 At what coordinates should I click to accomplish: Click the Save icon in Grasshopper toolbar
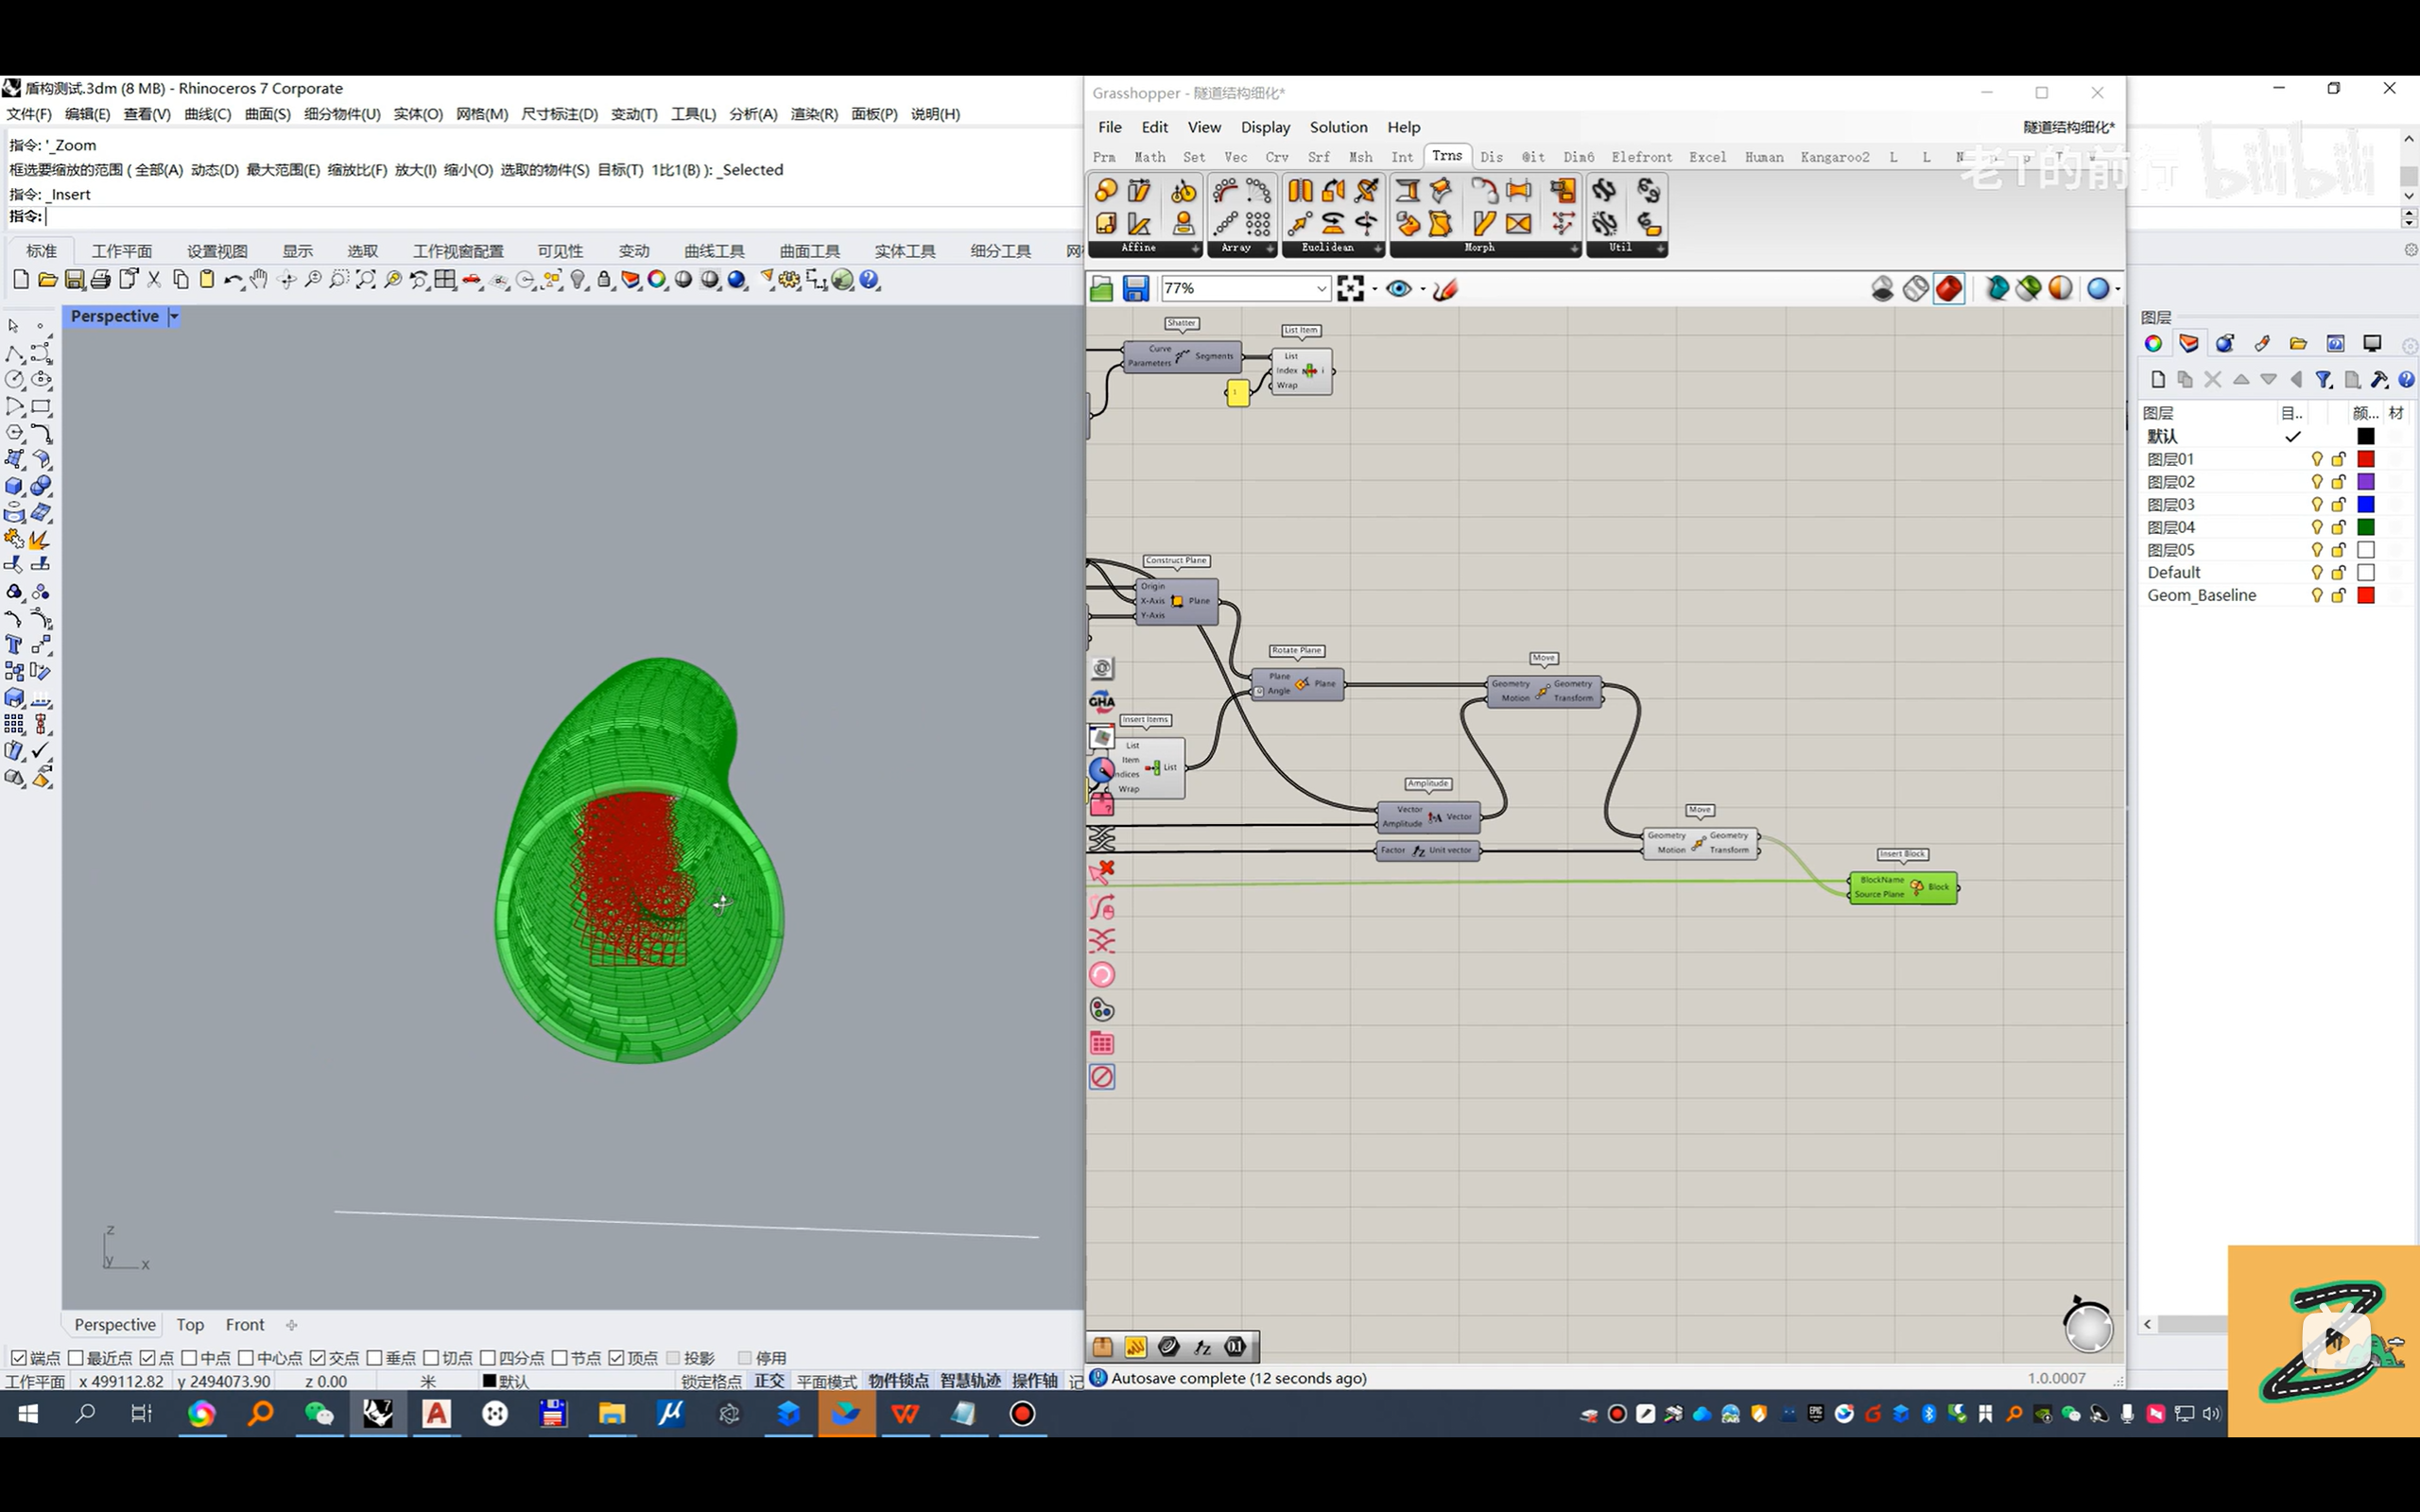click(1135, 289)
